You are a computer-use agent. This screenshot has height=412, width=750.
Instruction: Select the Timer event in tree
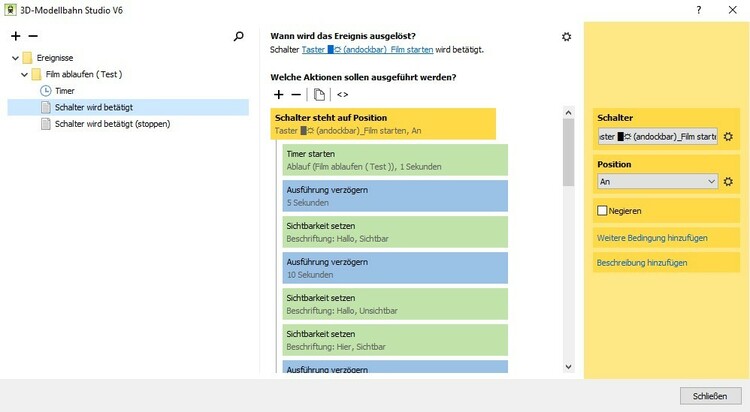[x=64, y=91]
